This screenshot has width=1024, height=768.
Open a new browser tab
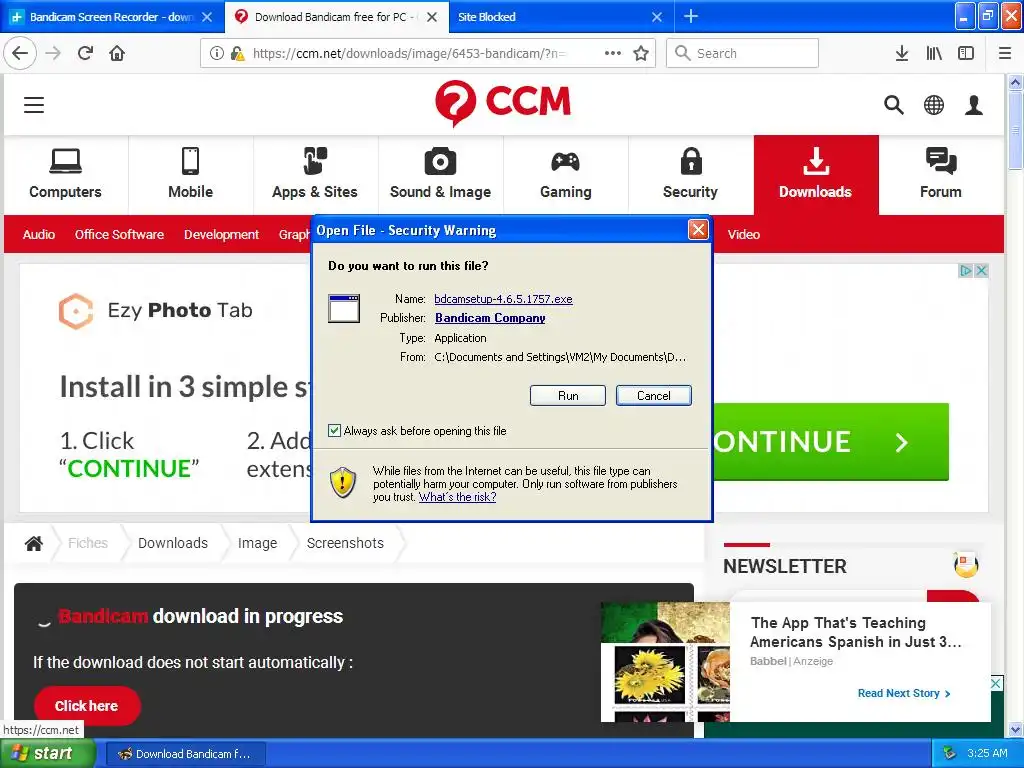click(691, 16)
